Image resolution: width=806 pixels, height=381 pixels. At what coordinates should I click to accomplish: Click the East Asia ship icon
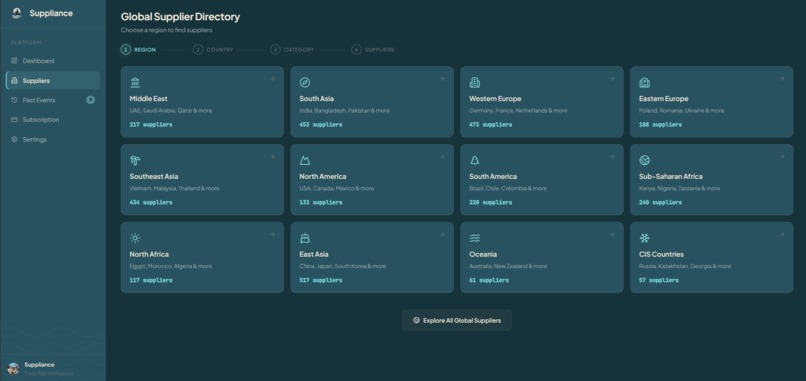coord(305,238)
